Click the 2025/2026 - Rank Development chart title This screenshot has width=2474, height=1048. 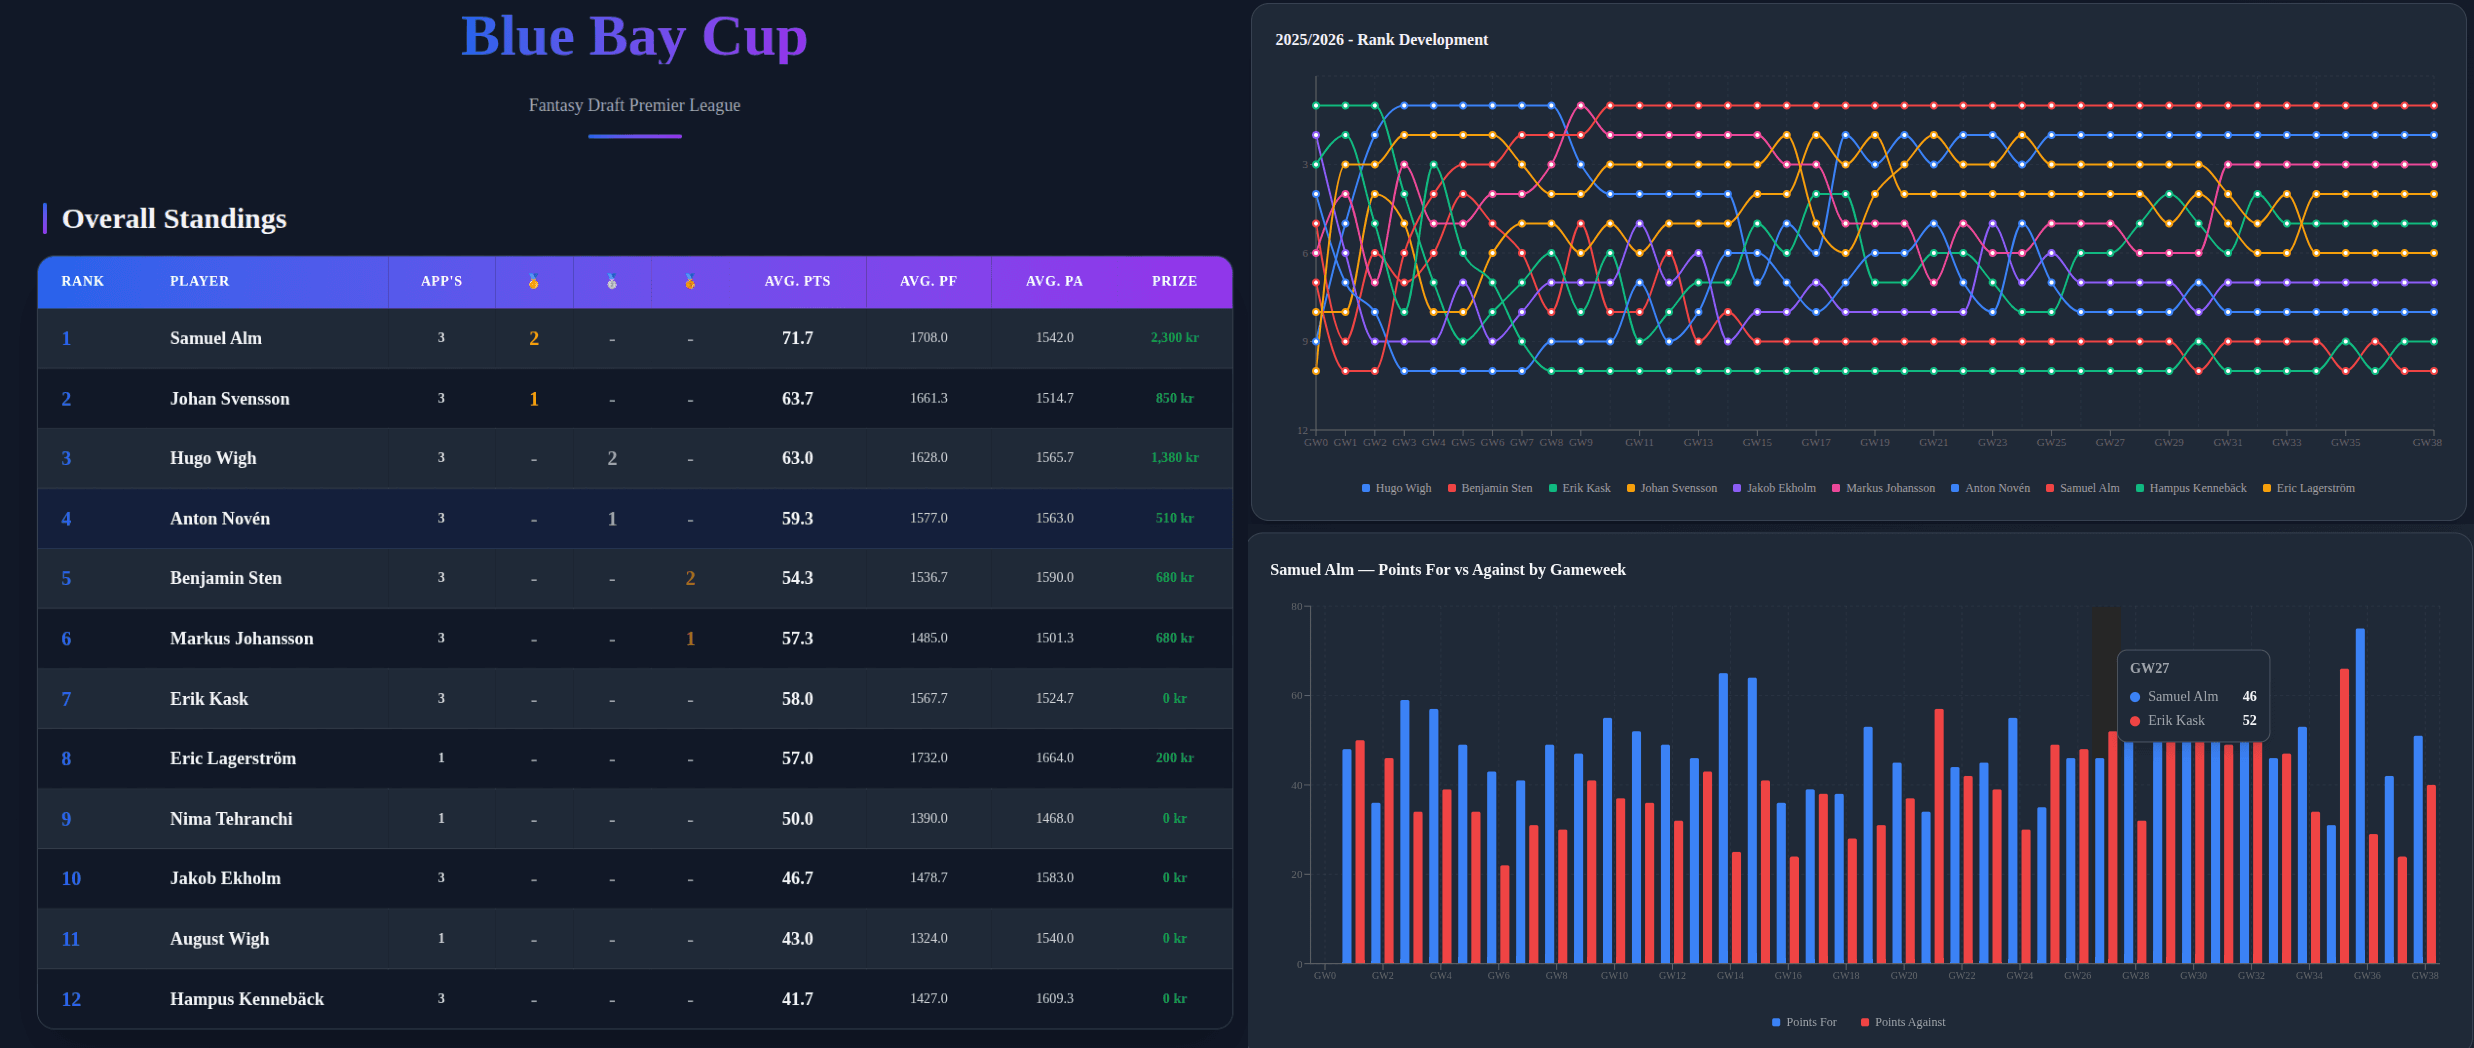1381,40
